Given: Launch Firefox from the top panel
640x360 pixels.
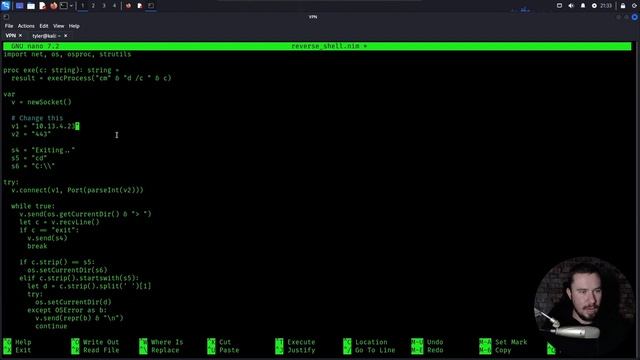Looking at the screenshot, I should point(53,6).
